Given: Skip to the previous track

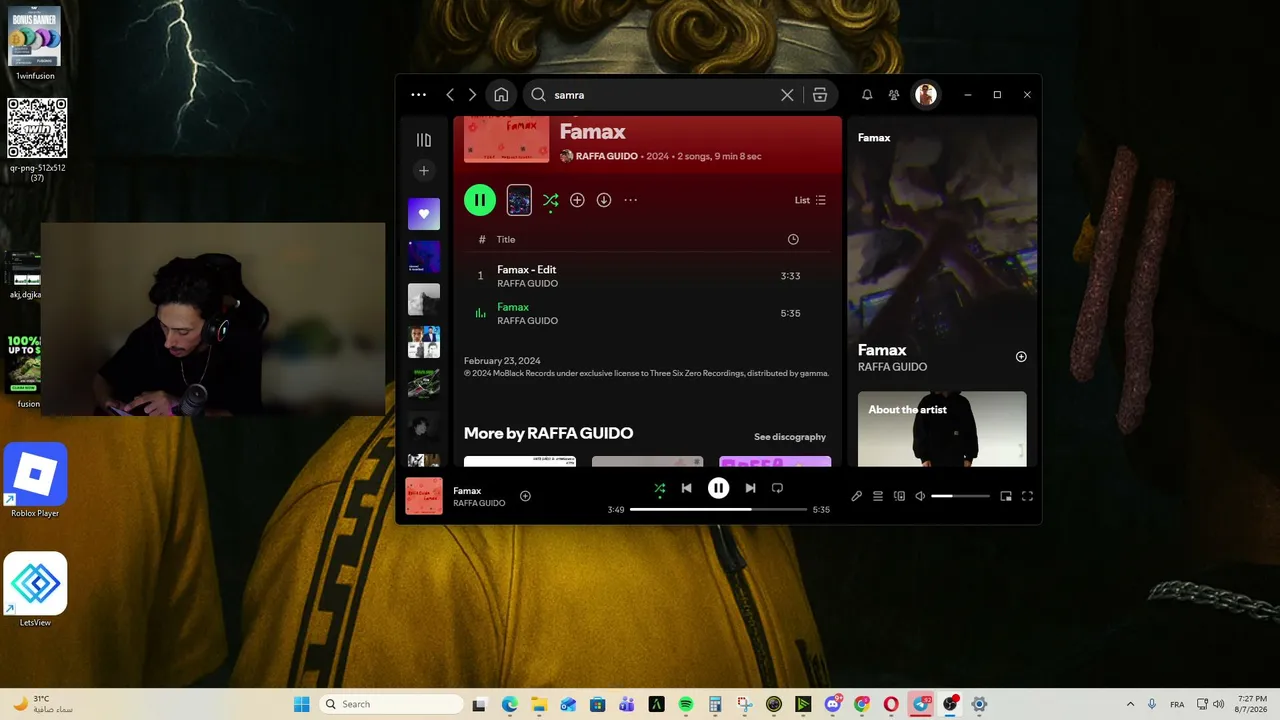Looking at the screenshot, I should click(686, 488).
